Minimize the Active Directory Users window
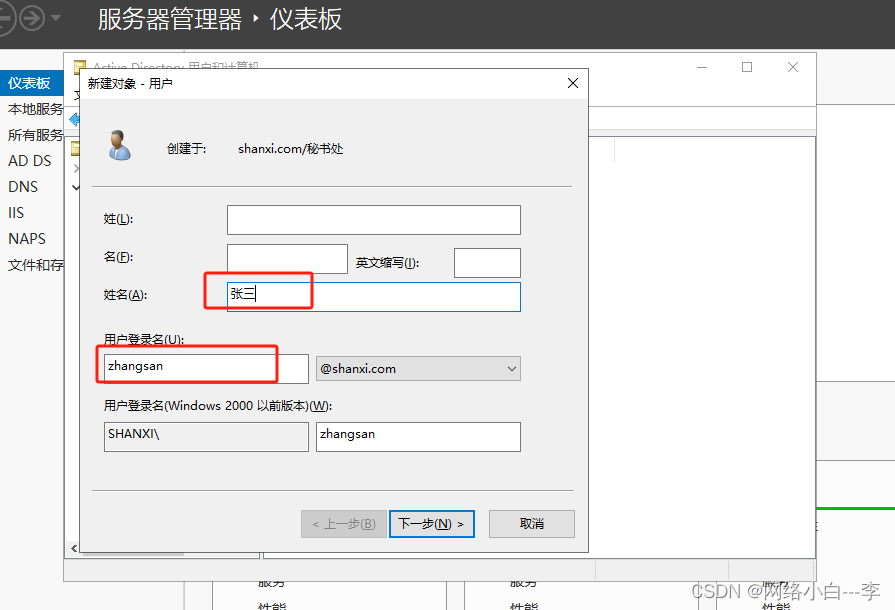 (702, 67)
